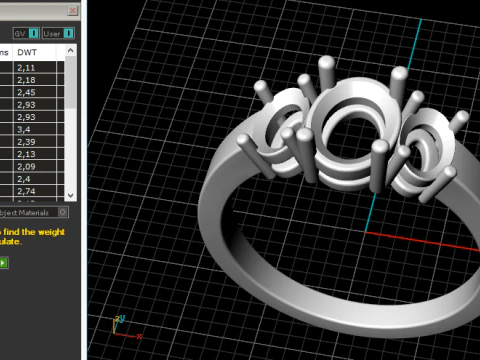Toggle the User switch
The image size is (480, 360).
click(58, 33)
